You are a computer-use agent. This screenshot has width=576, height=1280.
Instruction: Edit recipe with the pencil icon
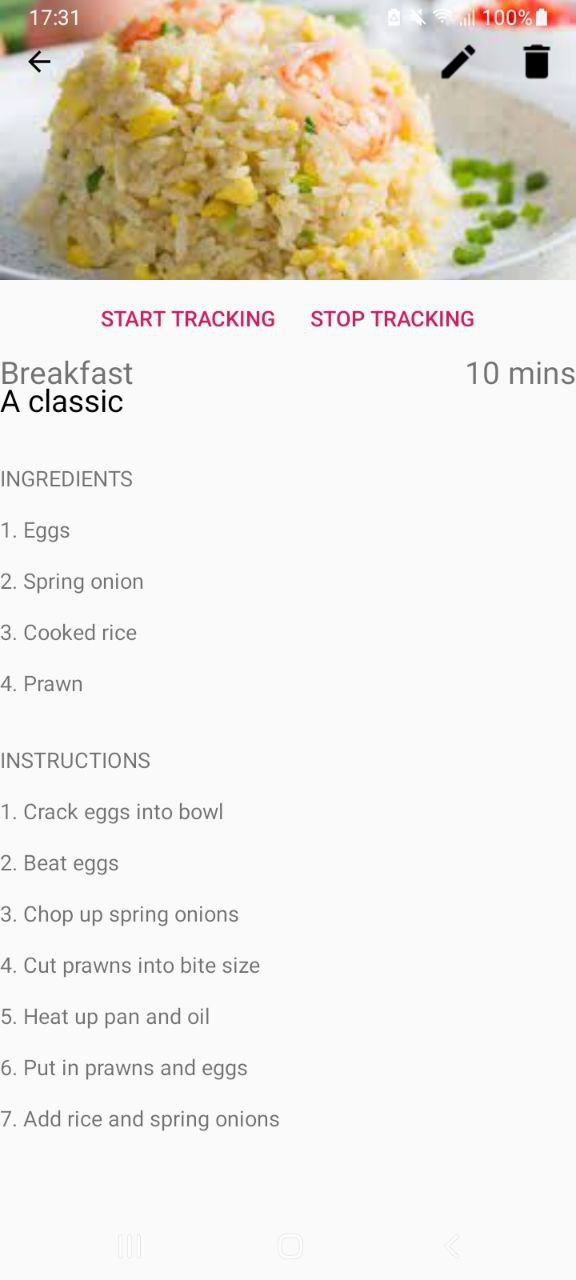click(x=458, y=62)
